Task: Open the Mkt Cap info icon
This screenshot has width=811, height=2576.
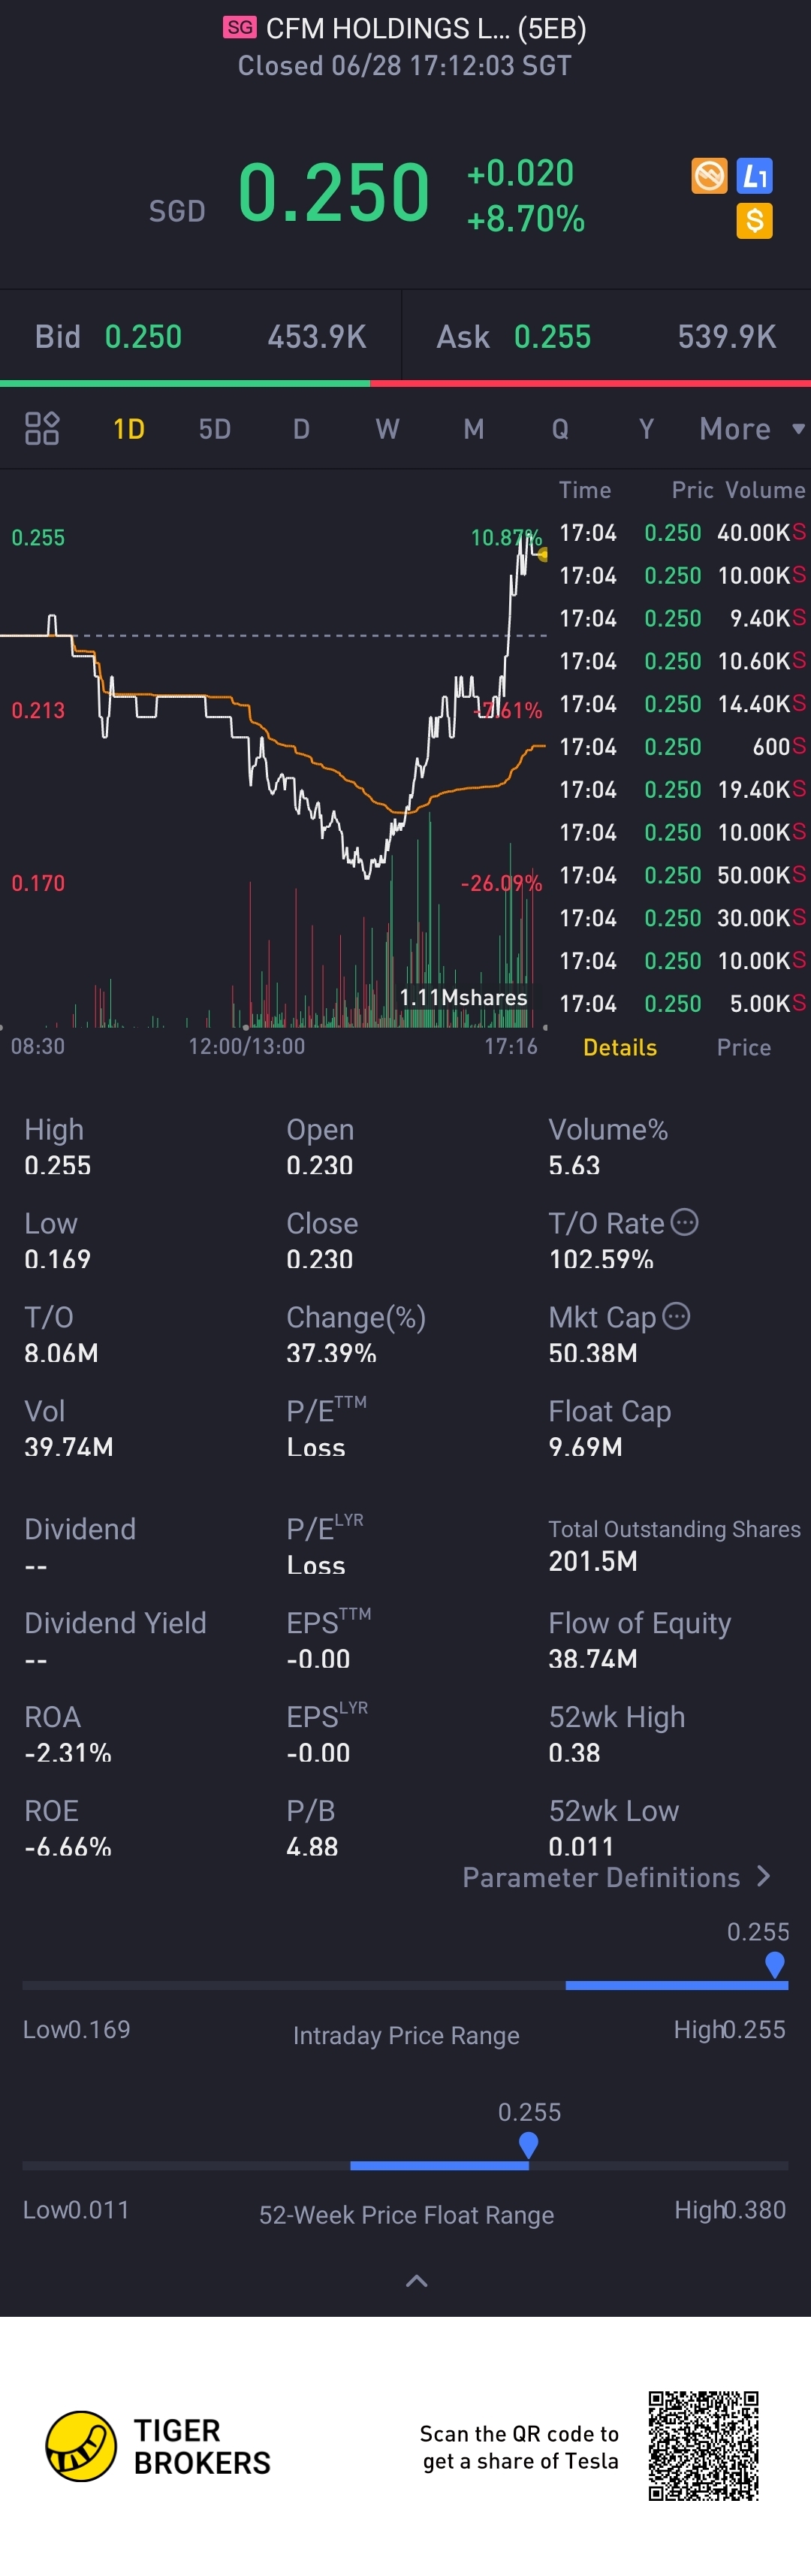Action: (676, 1316)
